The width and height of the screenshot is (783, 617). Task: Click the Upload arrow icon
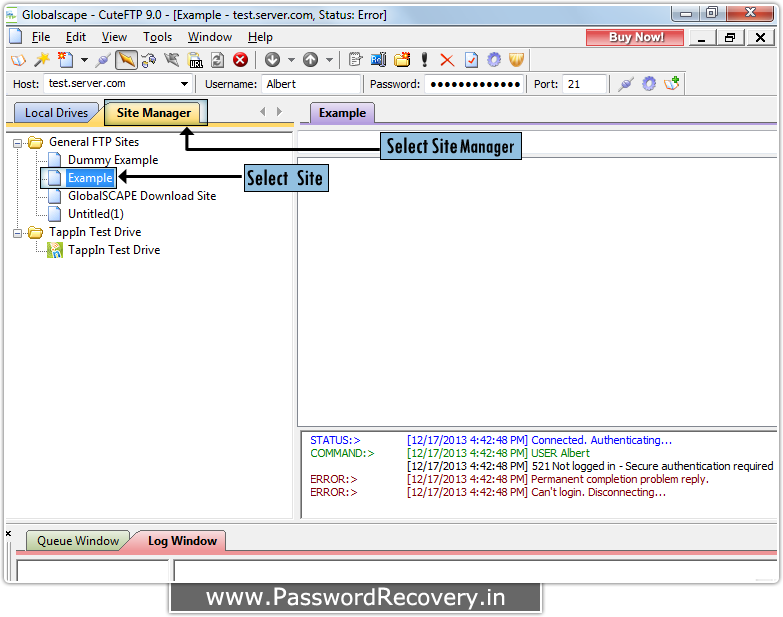point(311,60)
